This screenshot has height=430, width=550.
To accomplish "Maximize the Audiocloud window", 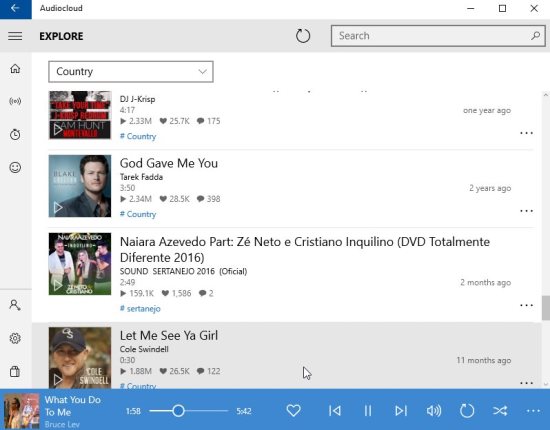I will pos(502,8).
